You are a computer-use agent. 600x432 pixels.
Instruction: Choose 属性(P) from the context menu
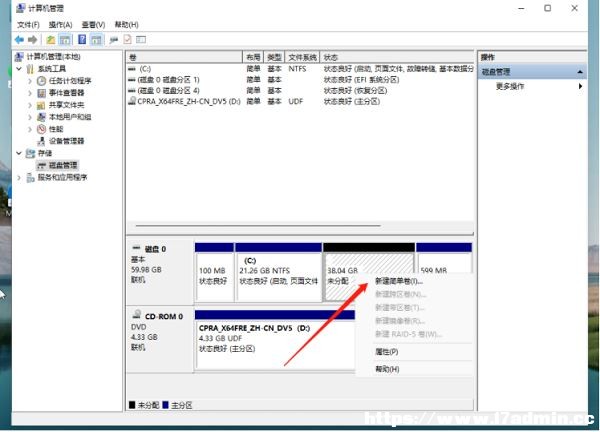pos(414,352)
